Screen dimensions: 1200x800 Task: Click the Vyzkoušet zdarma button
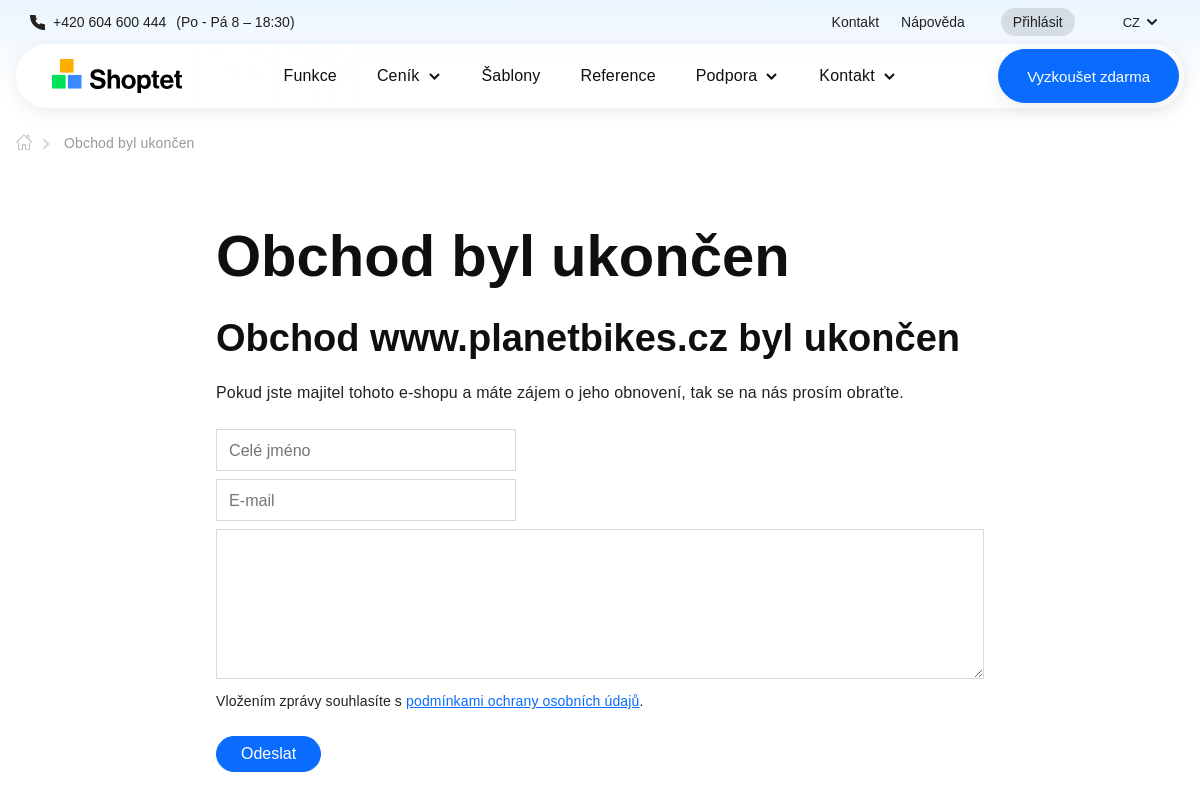point(1088,76)
